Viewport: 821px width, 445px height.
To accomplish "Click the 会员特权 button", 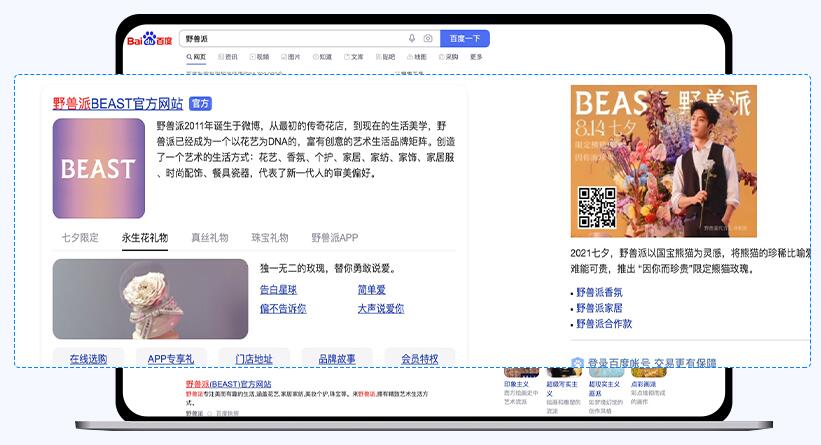I will (419, 358).
